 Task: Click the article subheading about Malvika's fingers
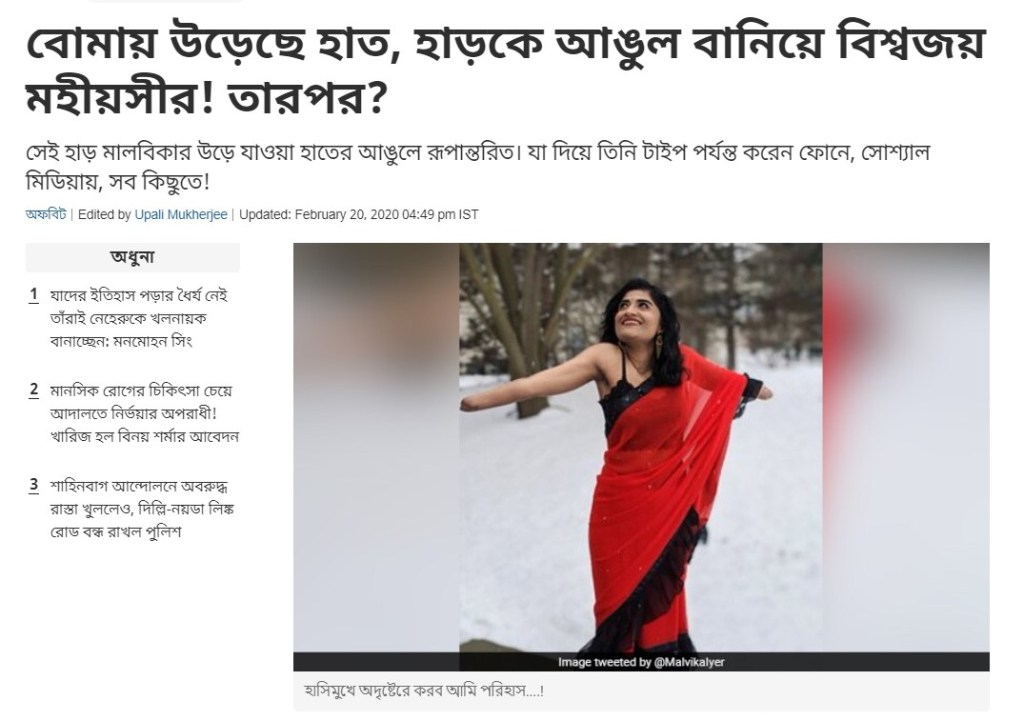click(477, 167)
